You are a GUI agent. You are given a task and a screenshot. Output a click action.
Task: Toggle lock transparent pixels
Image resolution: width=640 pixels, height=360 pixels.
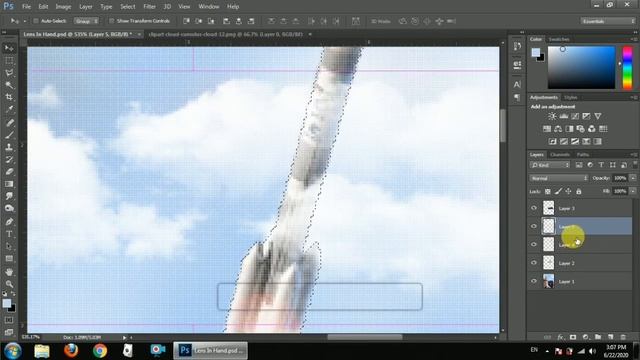tap(548, 191)
